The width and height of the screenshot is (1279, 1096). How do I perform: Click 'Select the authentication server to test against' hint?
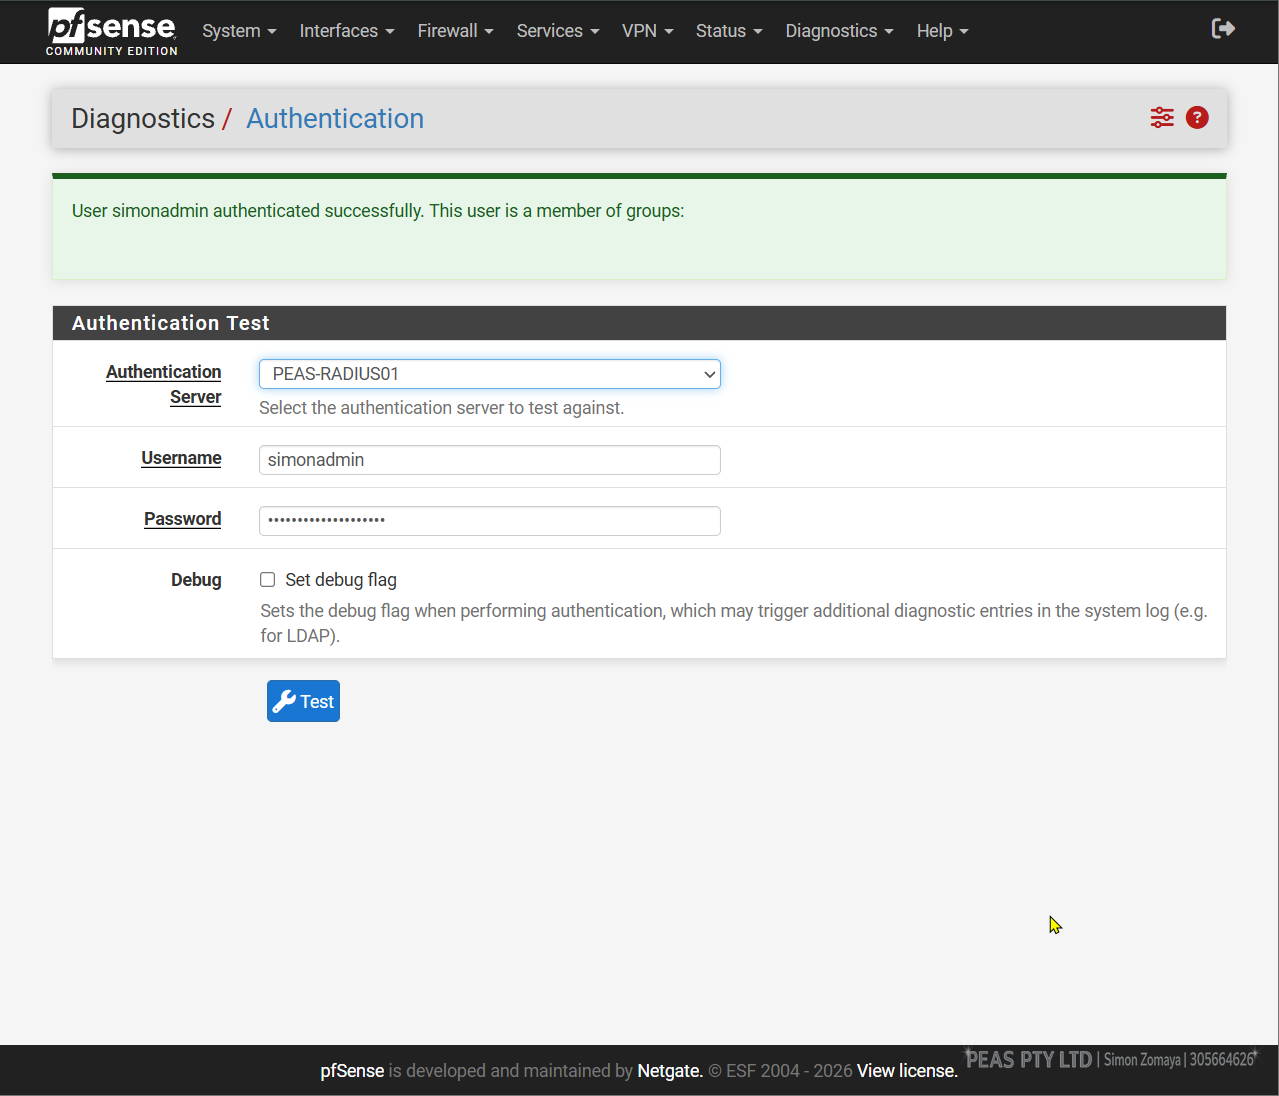(441, 408)
